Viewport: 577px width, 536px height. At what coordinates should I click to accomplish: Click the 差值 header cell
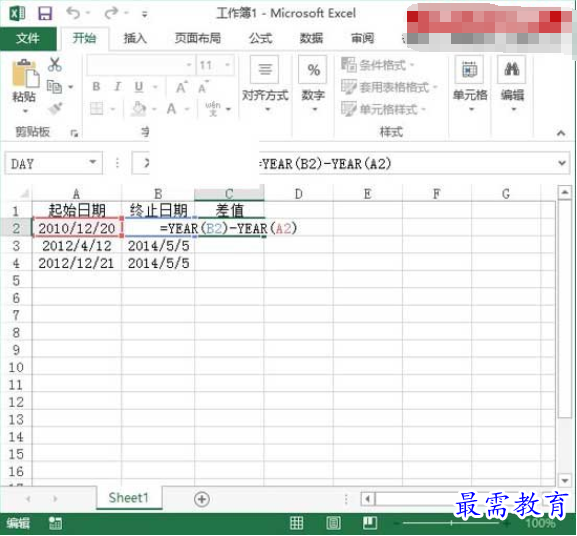pos(229,211)
